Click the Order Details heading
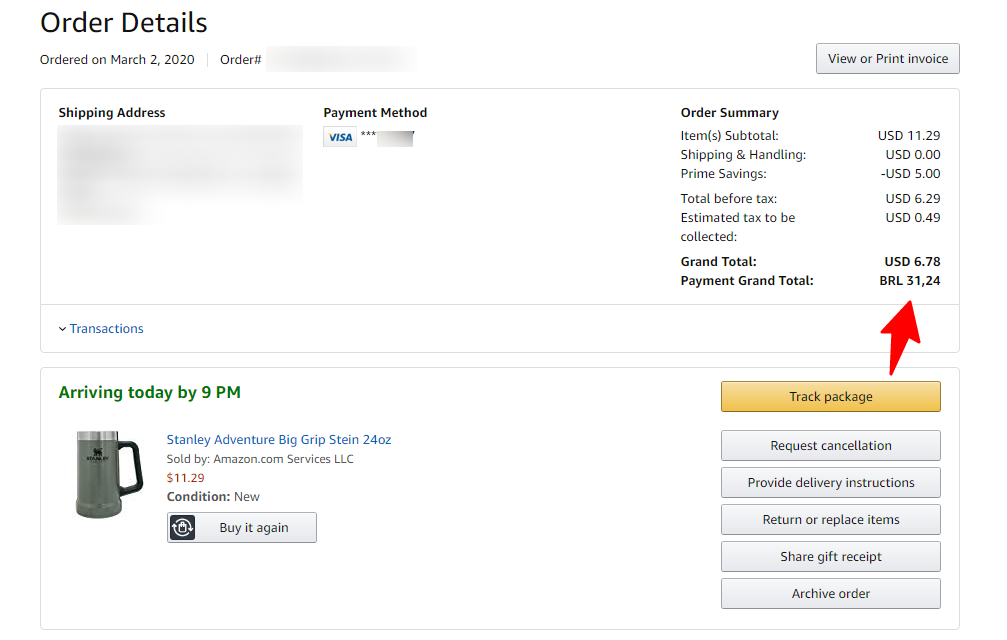Viewport: 1007px width, 640px height. click(x=124, y=22)
